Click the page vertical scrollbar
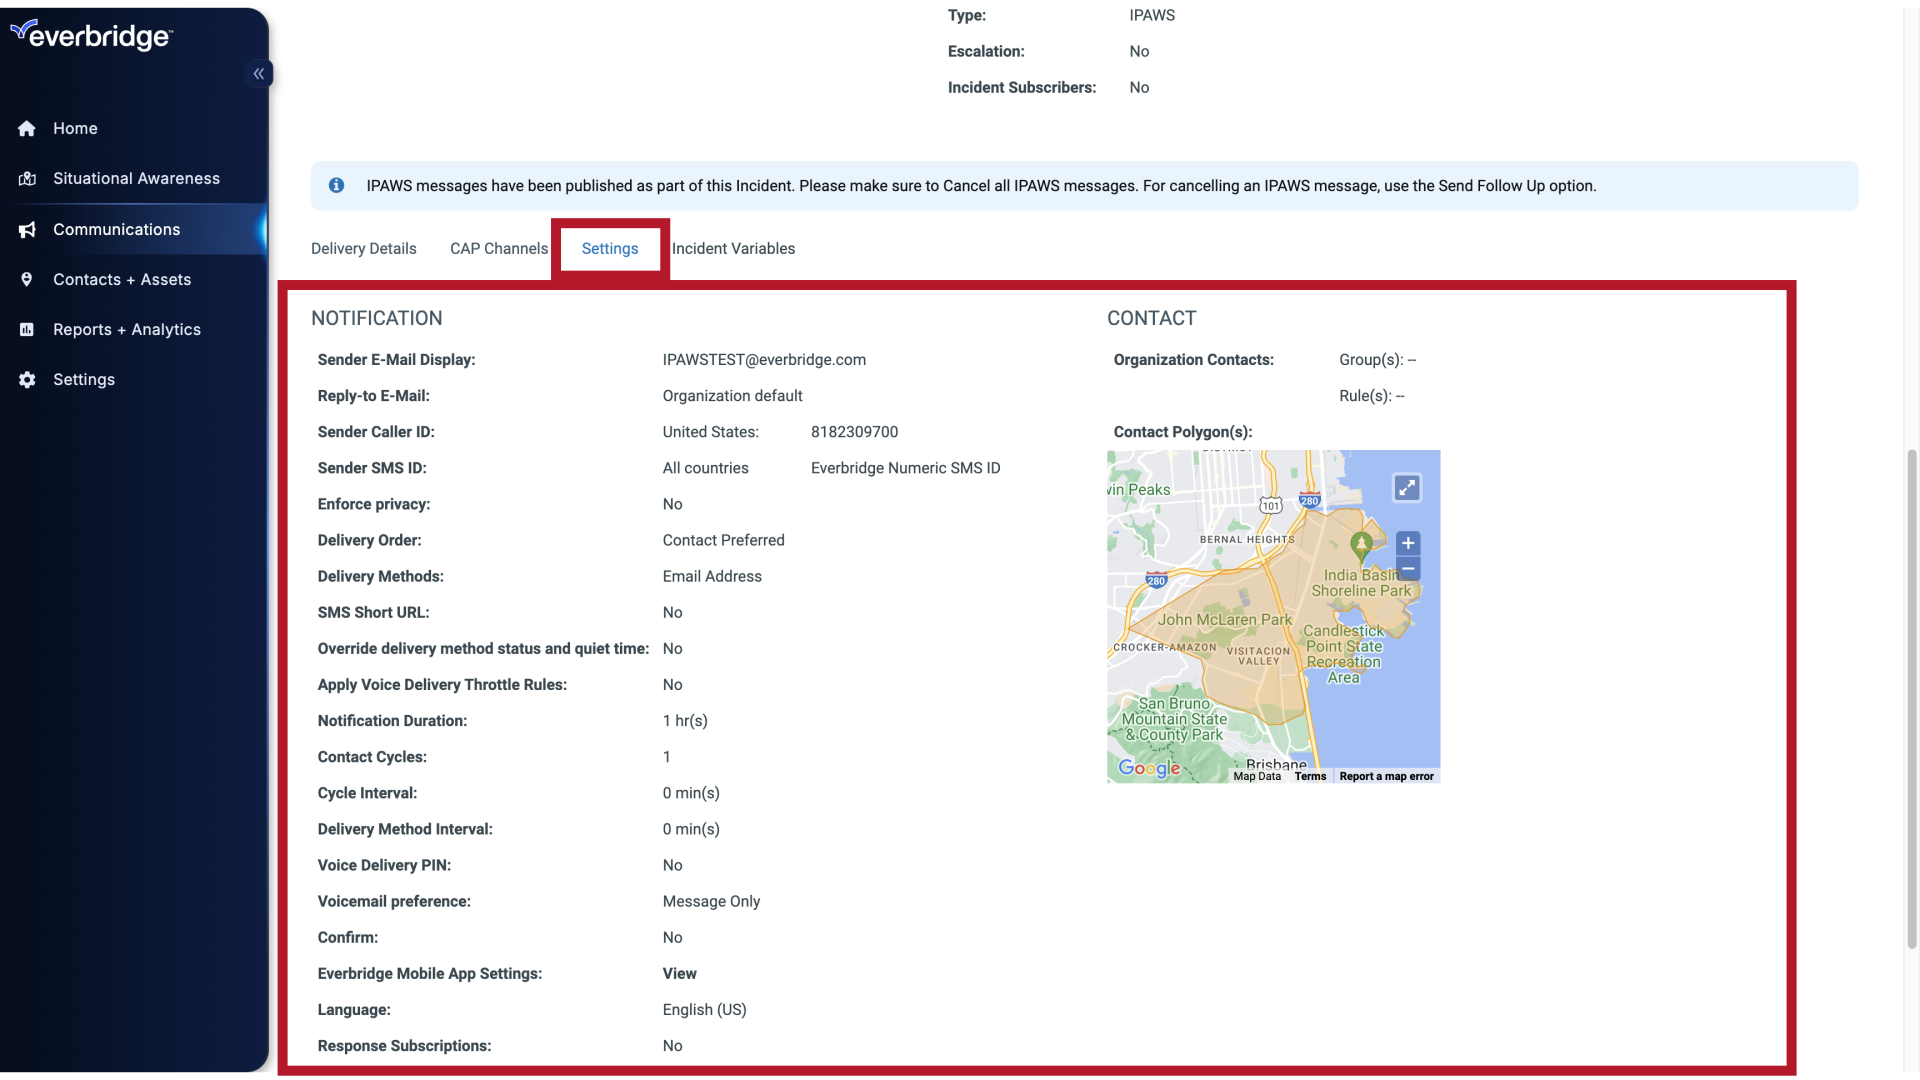 [x=1912, y=700]
